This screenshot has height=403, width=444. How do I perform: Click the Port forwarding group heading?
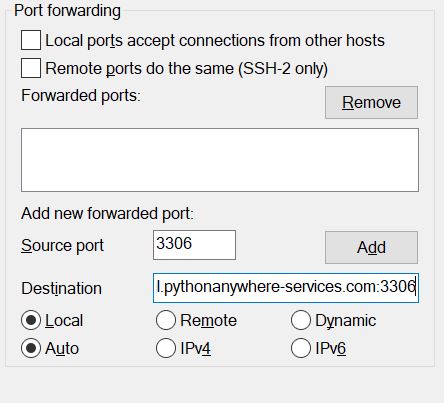pos(67,11)
